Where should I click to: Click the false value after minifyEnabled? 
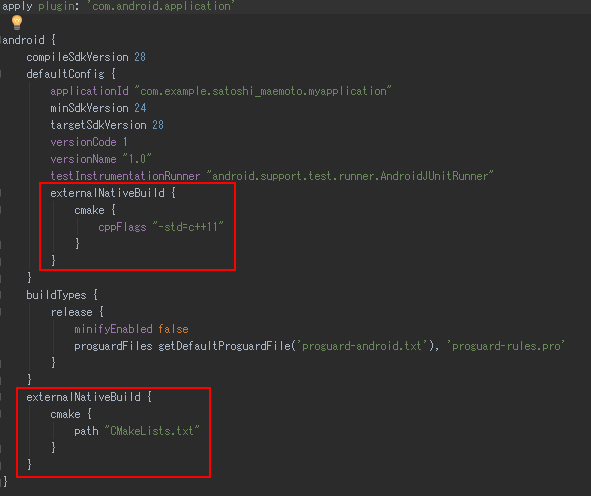click(x=173, y=329)
